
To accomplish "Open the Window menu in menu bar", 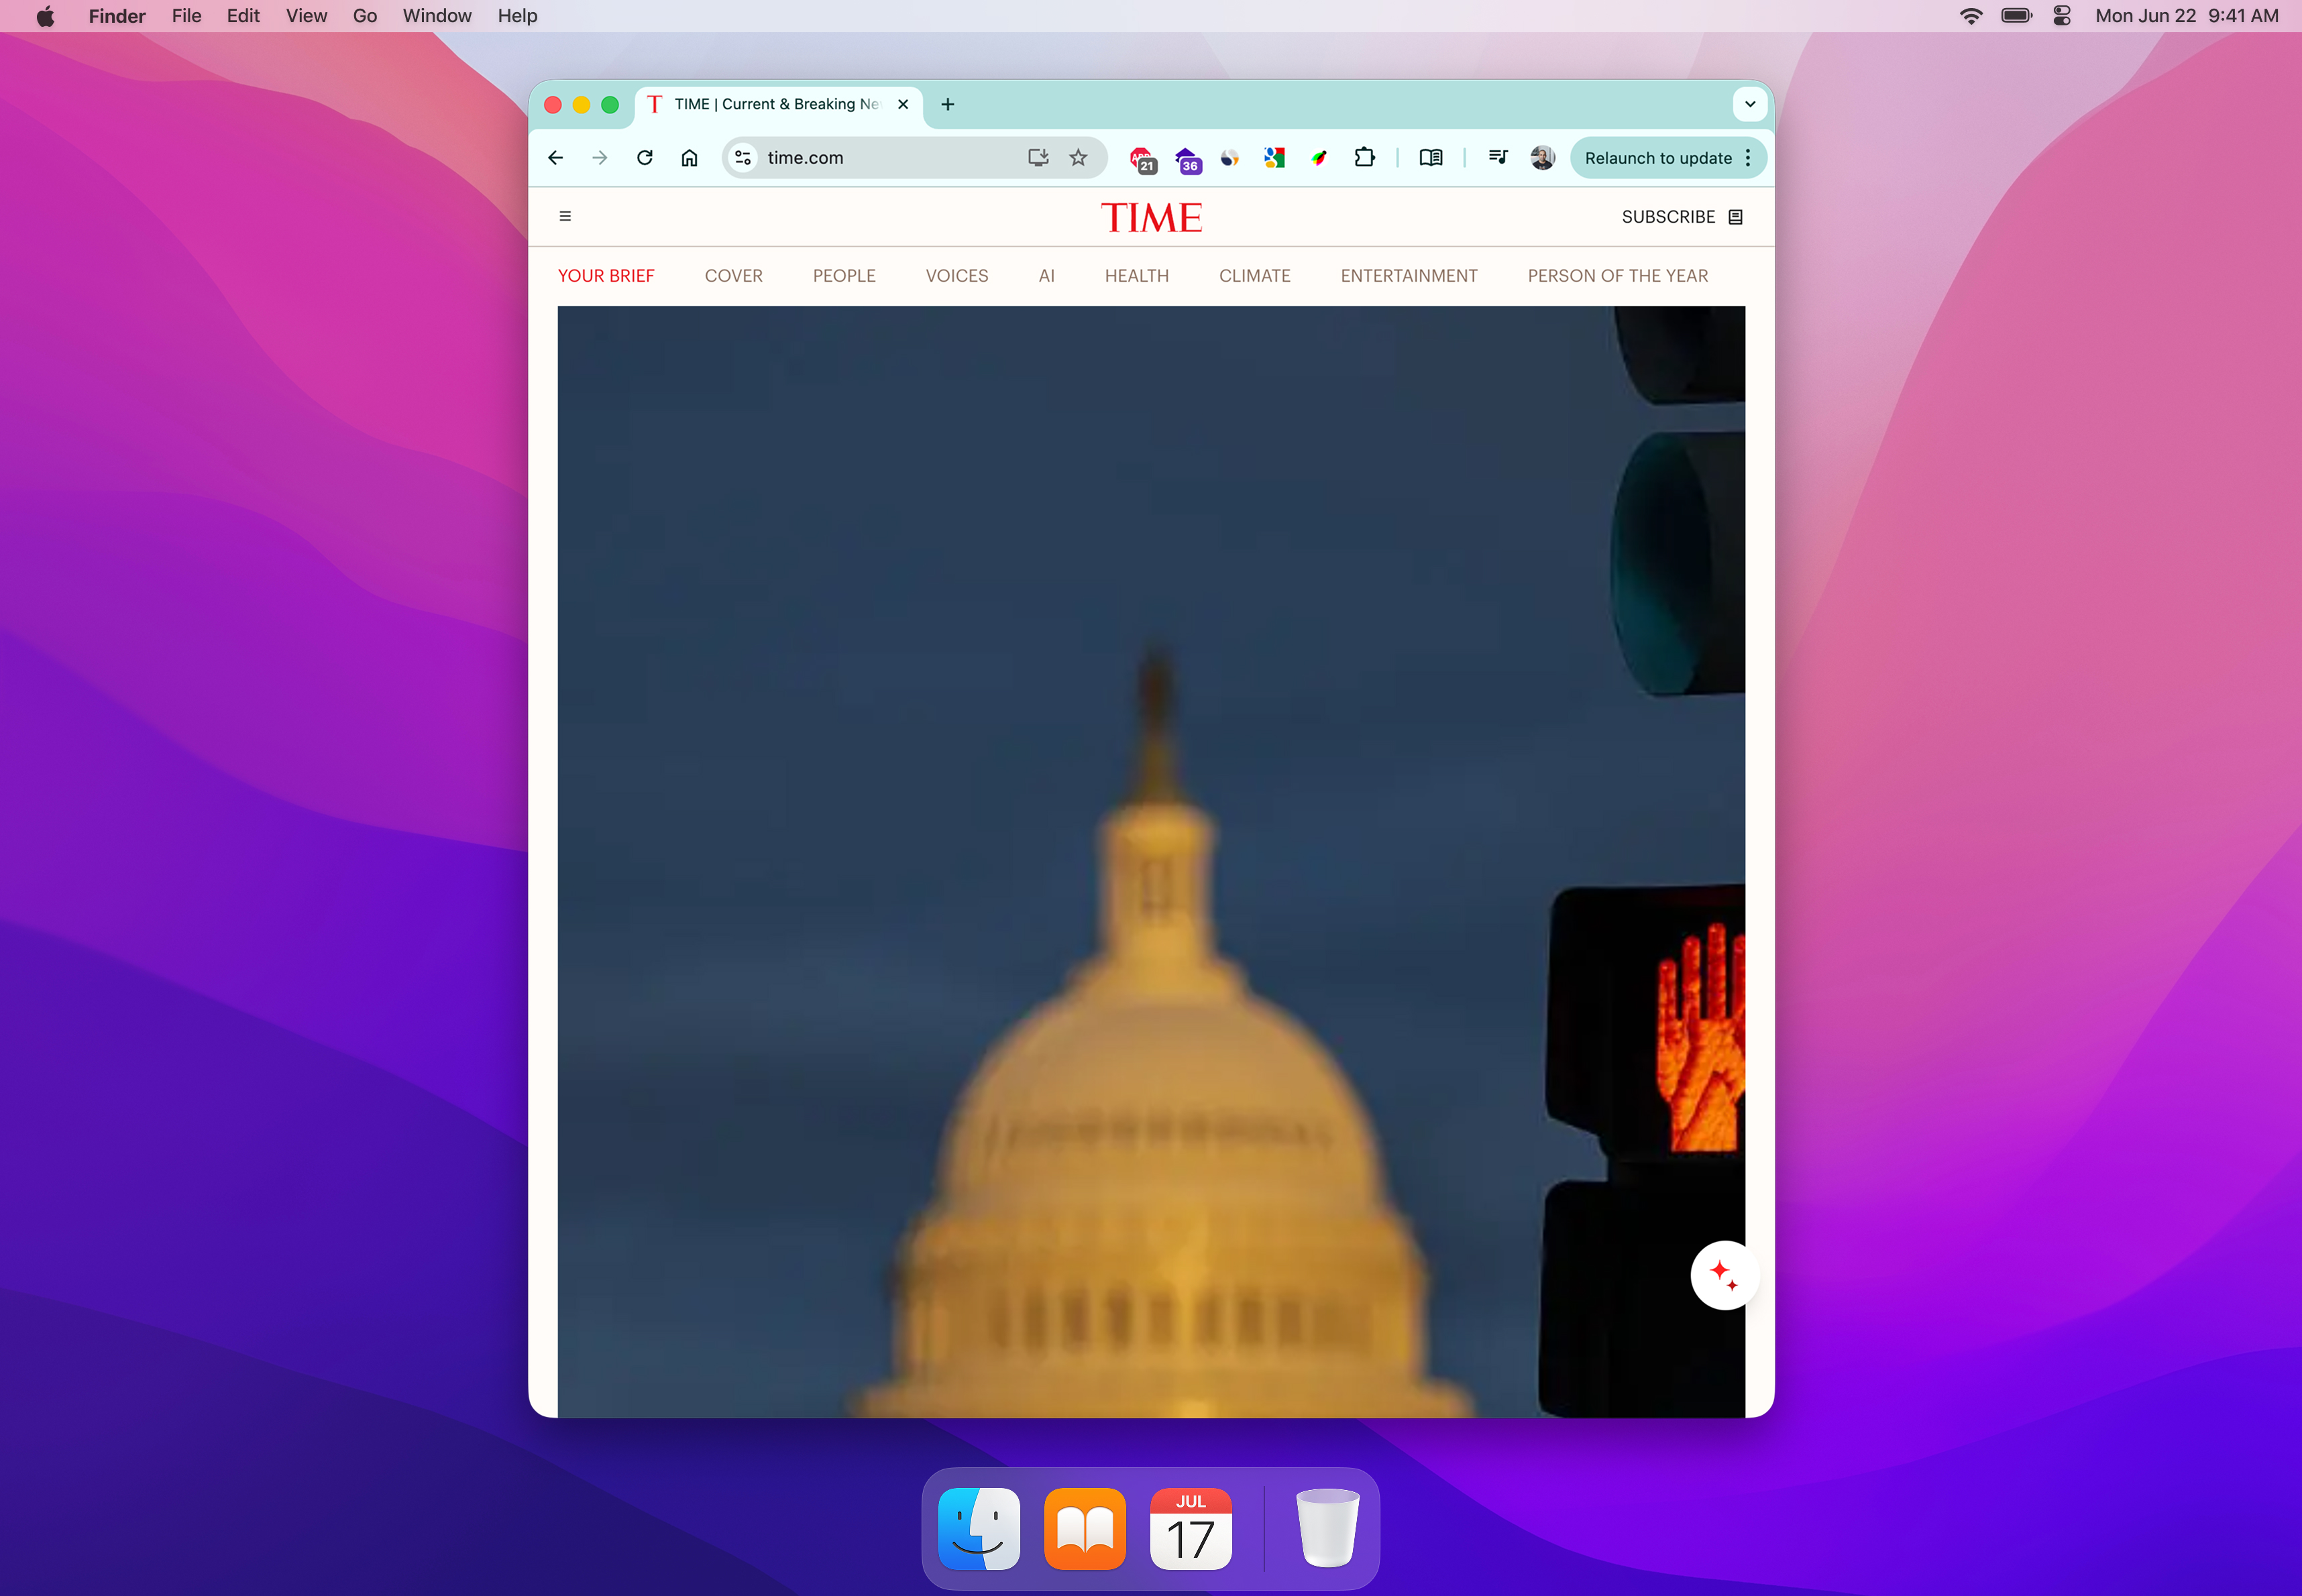I will tap(436, 16).
